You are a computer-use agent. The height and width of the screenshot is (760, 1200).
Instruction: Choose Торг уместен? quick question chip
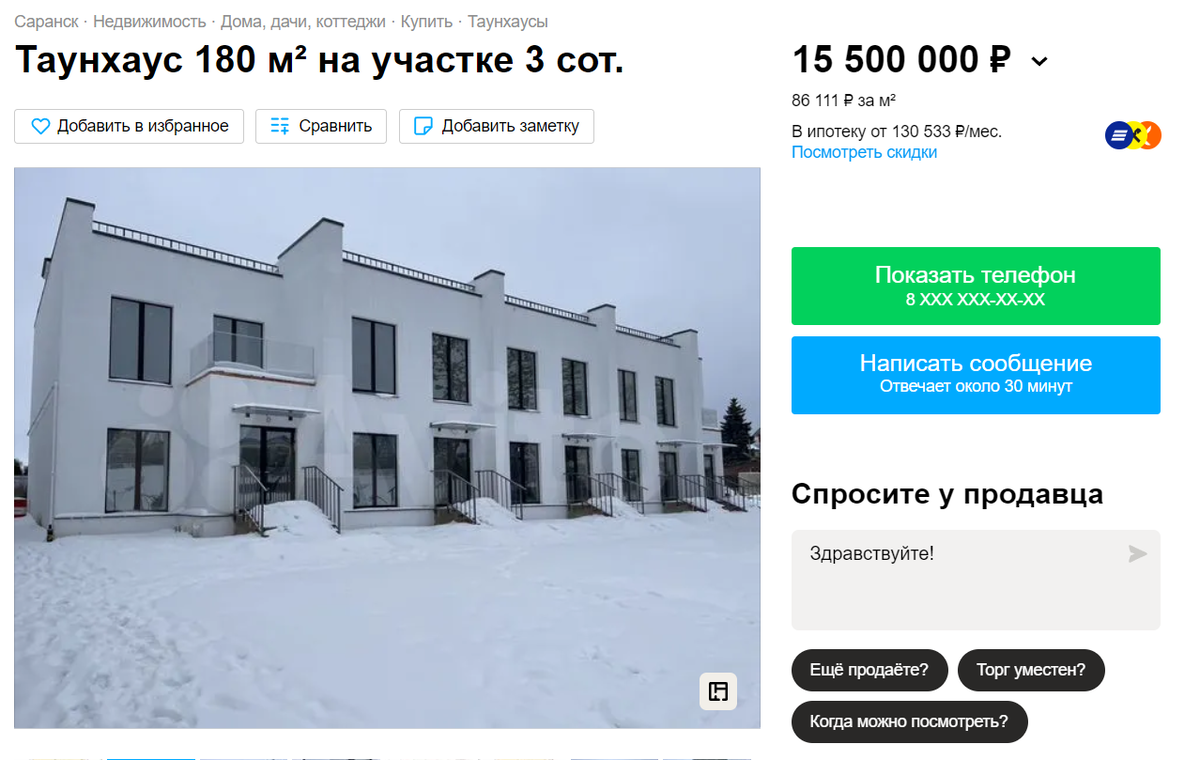point(1031,670)
